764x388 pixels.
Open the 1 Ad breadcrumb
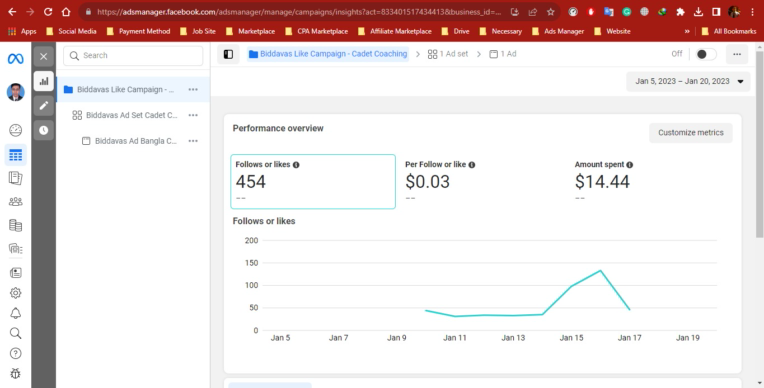click(x=503, y=54)
